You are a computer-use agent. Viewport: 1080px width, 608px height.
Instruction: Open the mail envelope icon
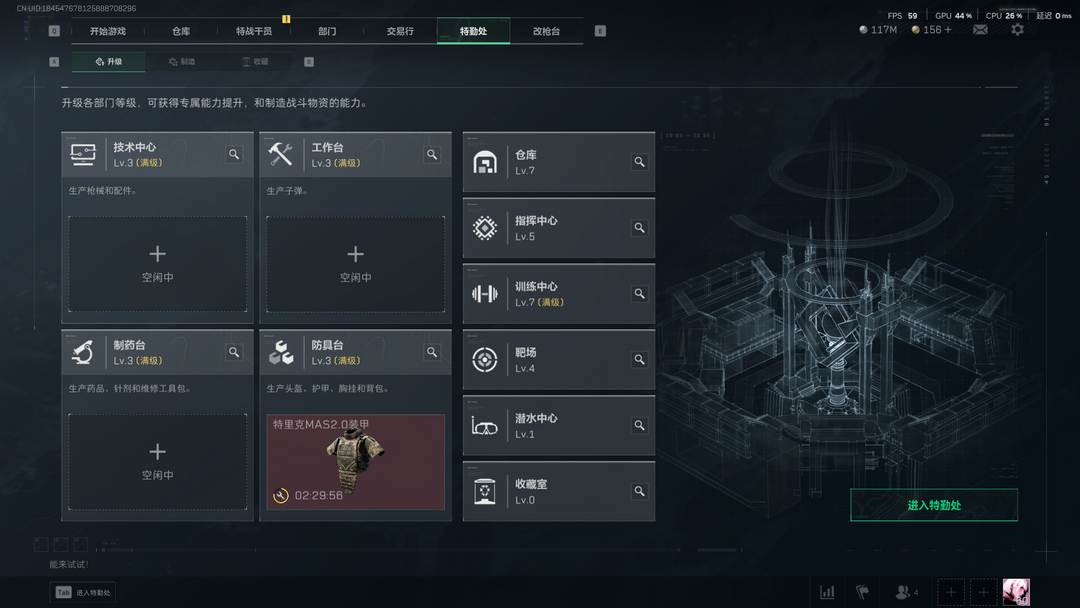tap(980, 30)
